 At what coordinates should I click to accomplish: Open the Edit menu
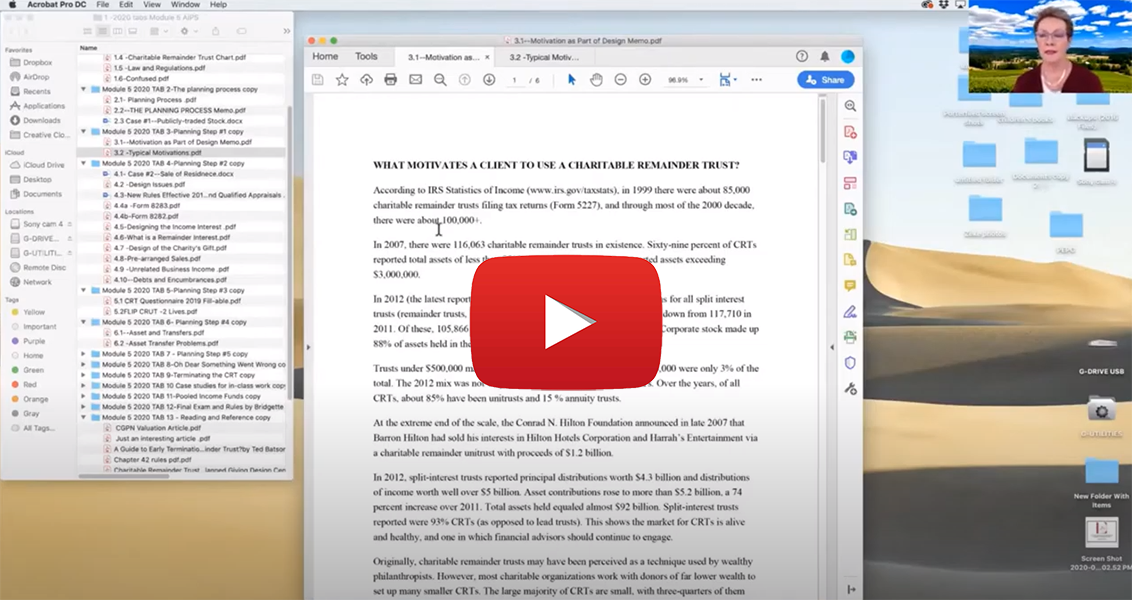coord(126,4)
